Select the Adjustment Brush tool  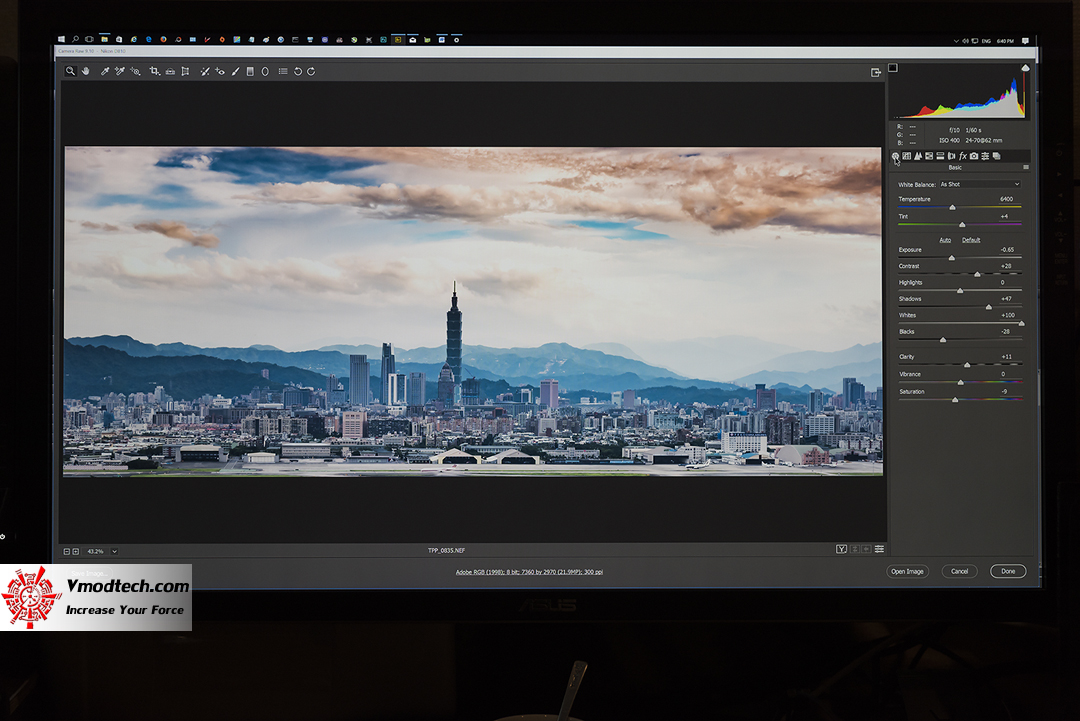pyautogui.click(x=236, y=71)
